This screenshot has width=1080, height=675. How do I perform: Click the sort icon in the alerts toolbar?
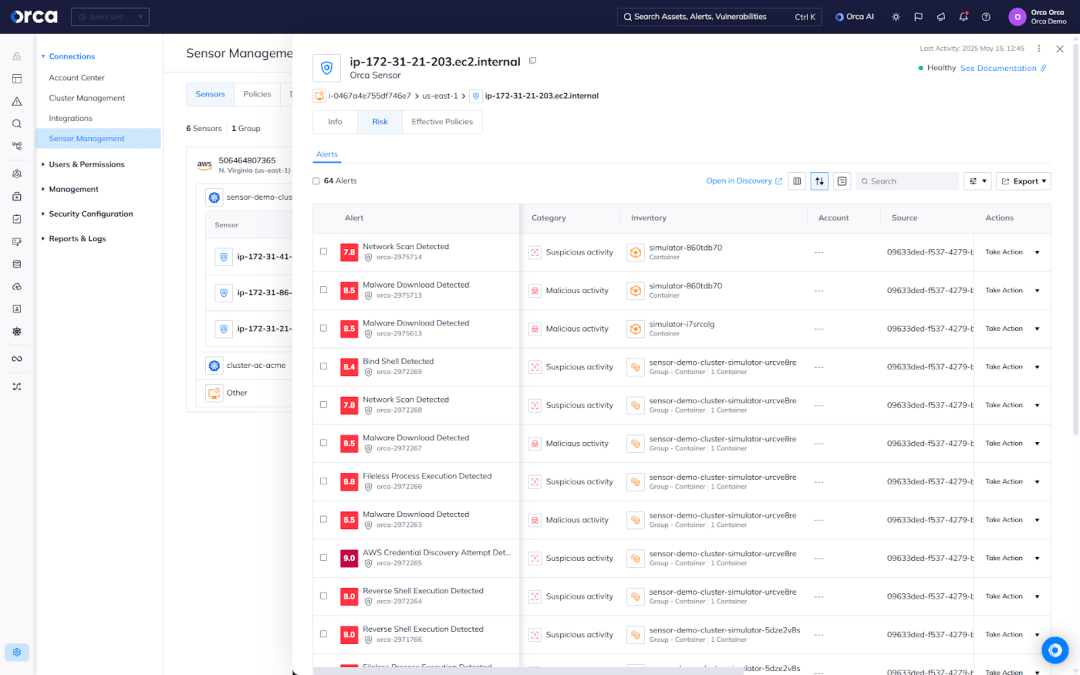pyautogui.click(x=819, y=181)
